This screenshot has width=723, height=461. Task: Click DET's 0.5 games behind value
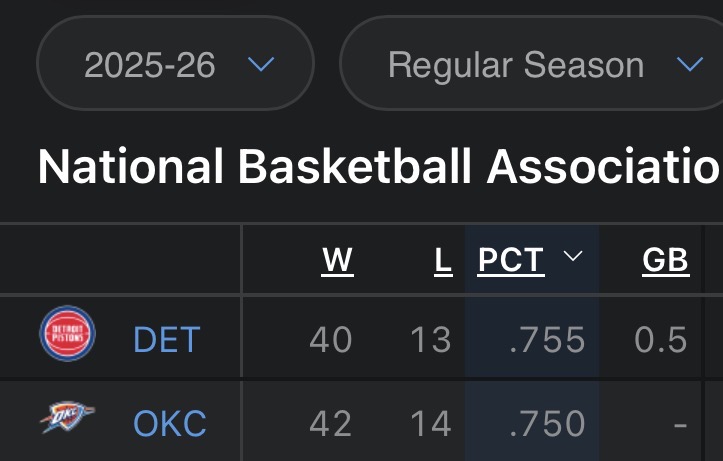pos(661,340)
